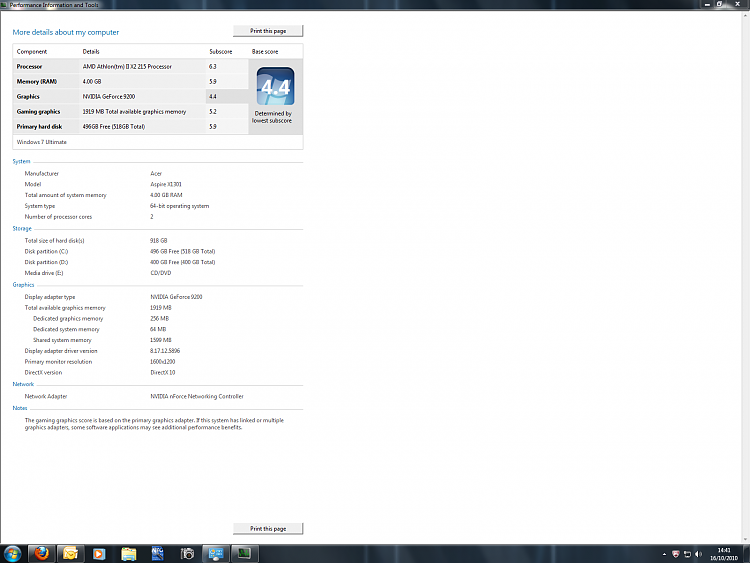Click Number of processor cores label
The width and height of the screenshot is (750, 563).
coord(58,217)
